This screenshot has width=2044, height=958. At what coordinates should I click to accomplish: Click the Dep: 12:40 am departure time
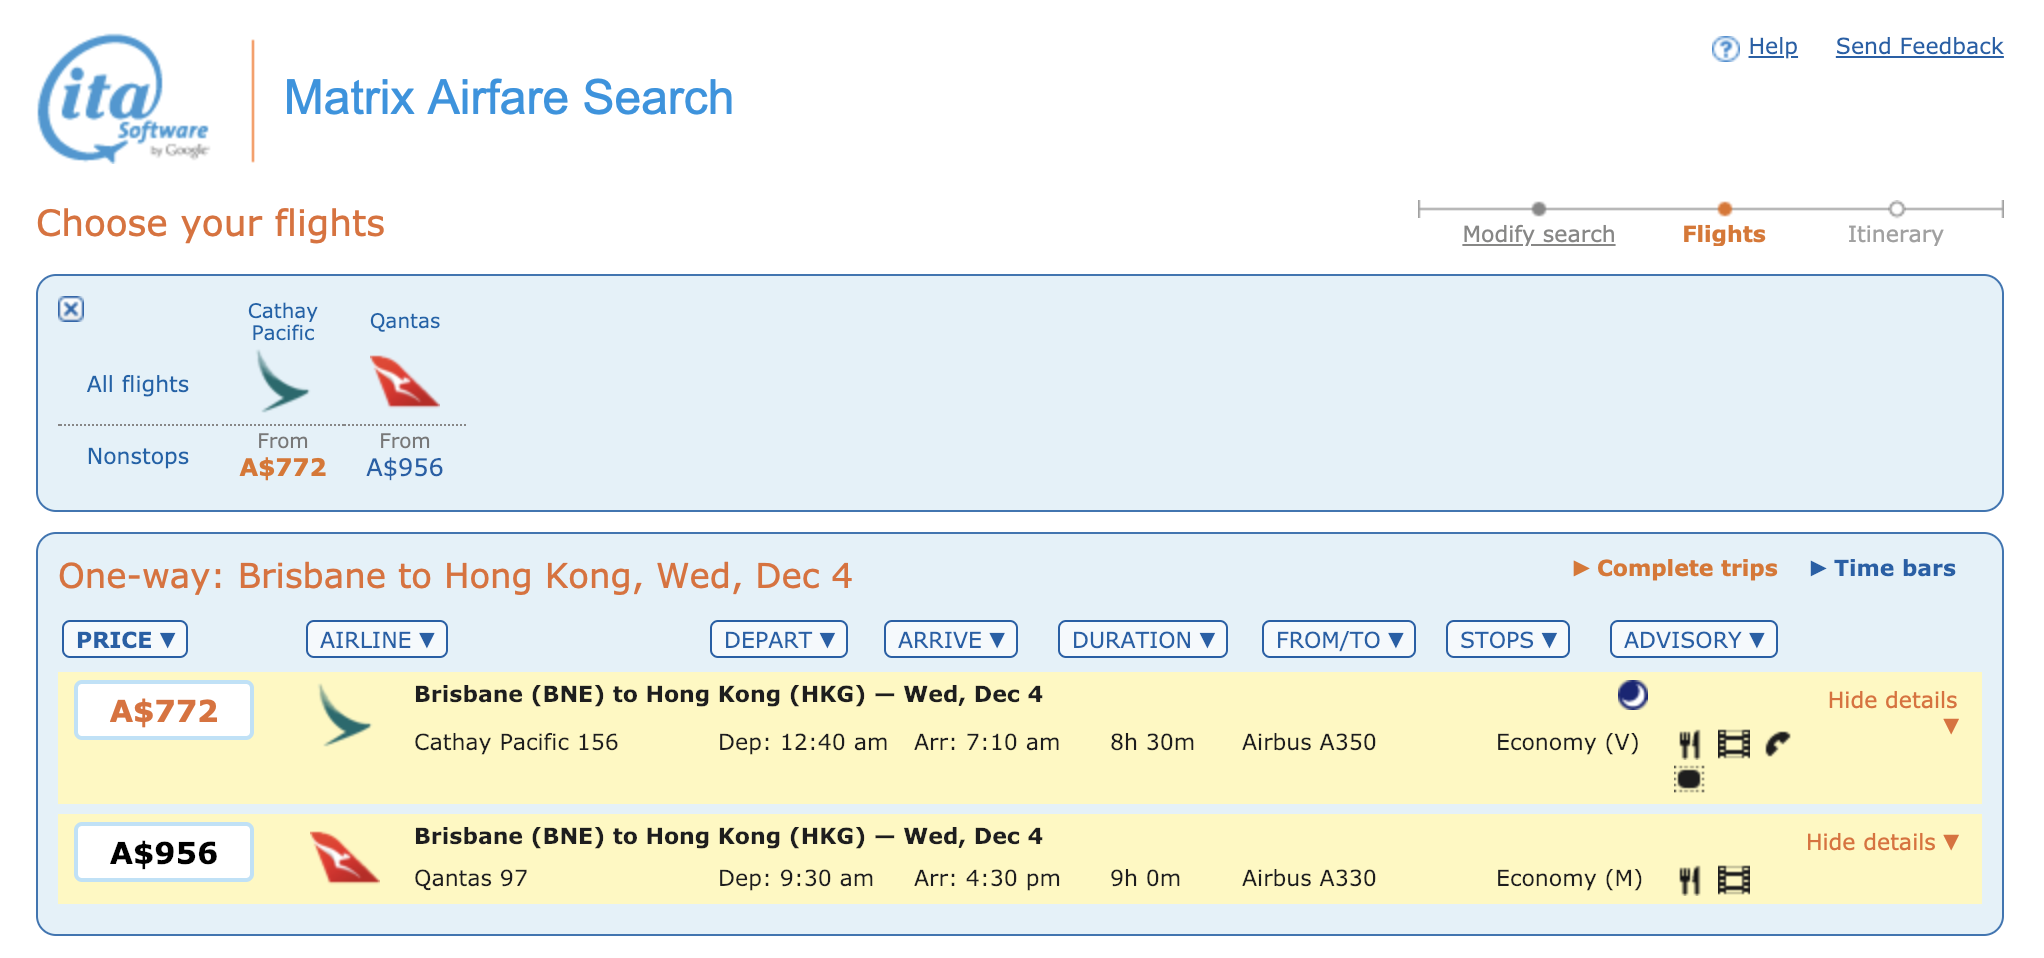tap(803, 742)
